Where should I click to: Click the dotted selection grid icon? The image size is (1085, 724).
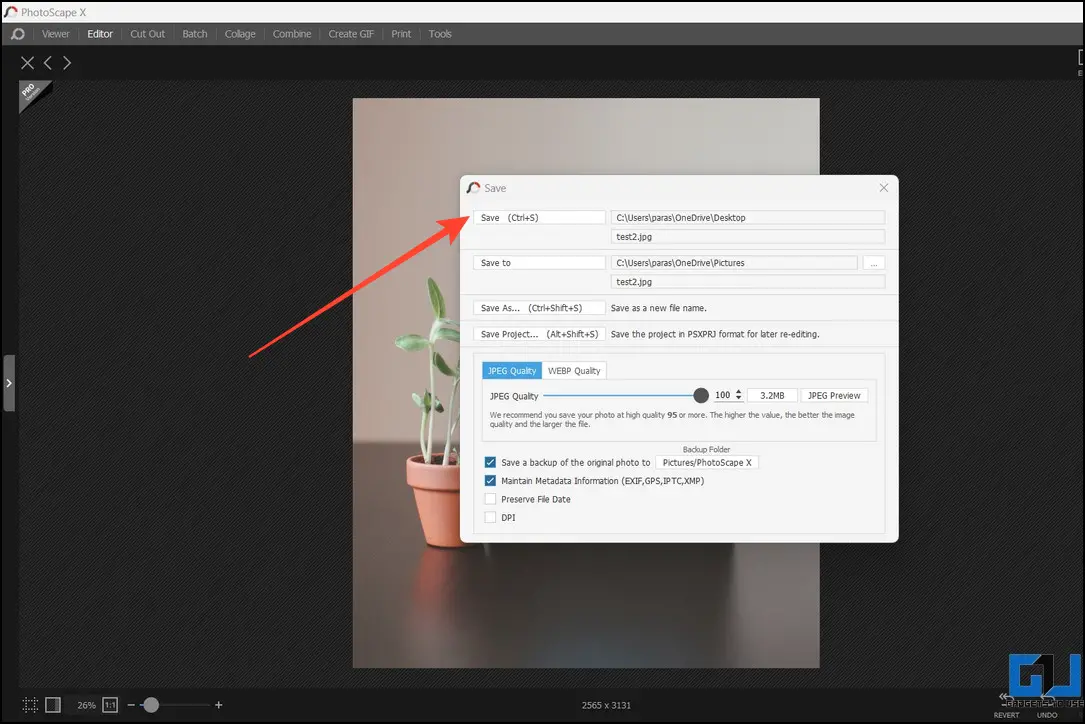click(x=30, y=705)
